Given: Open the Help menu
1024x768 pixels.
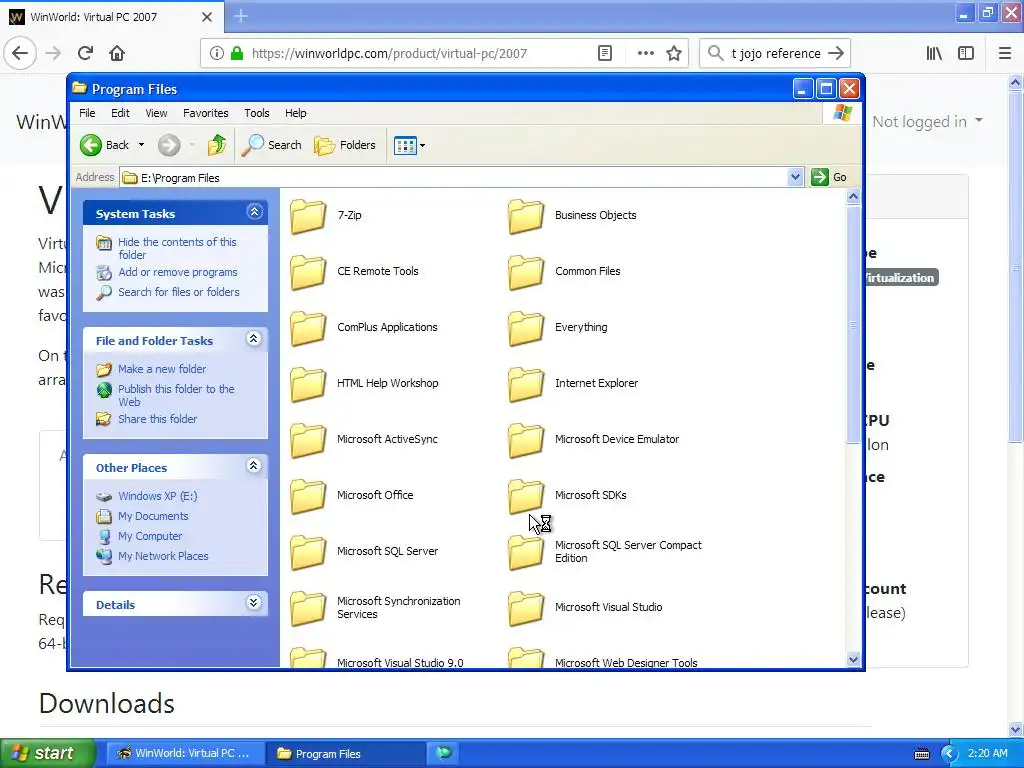Looking at the screenshot, I should tap(295, 113).
